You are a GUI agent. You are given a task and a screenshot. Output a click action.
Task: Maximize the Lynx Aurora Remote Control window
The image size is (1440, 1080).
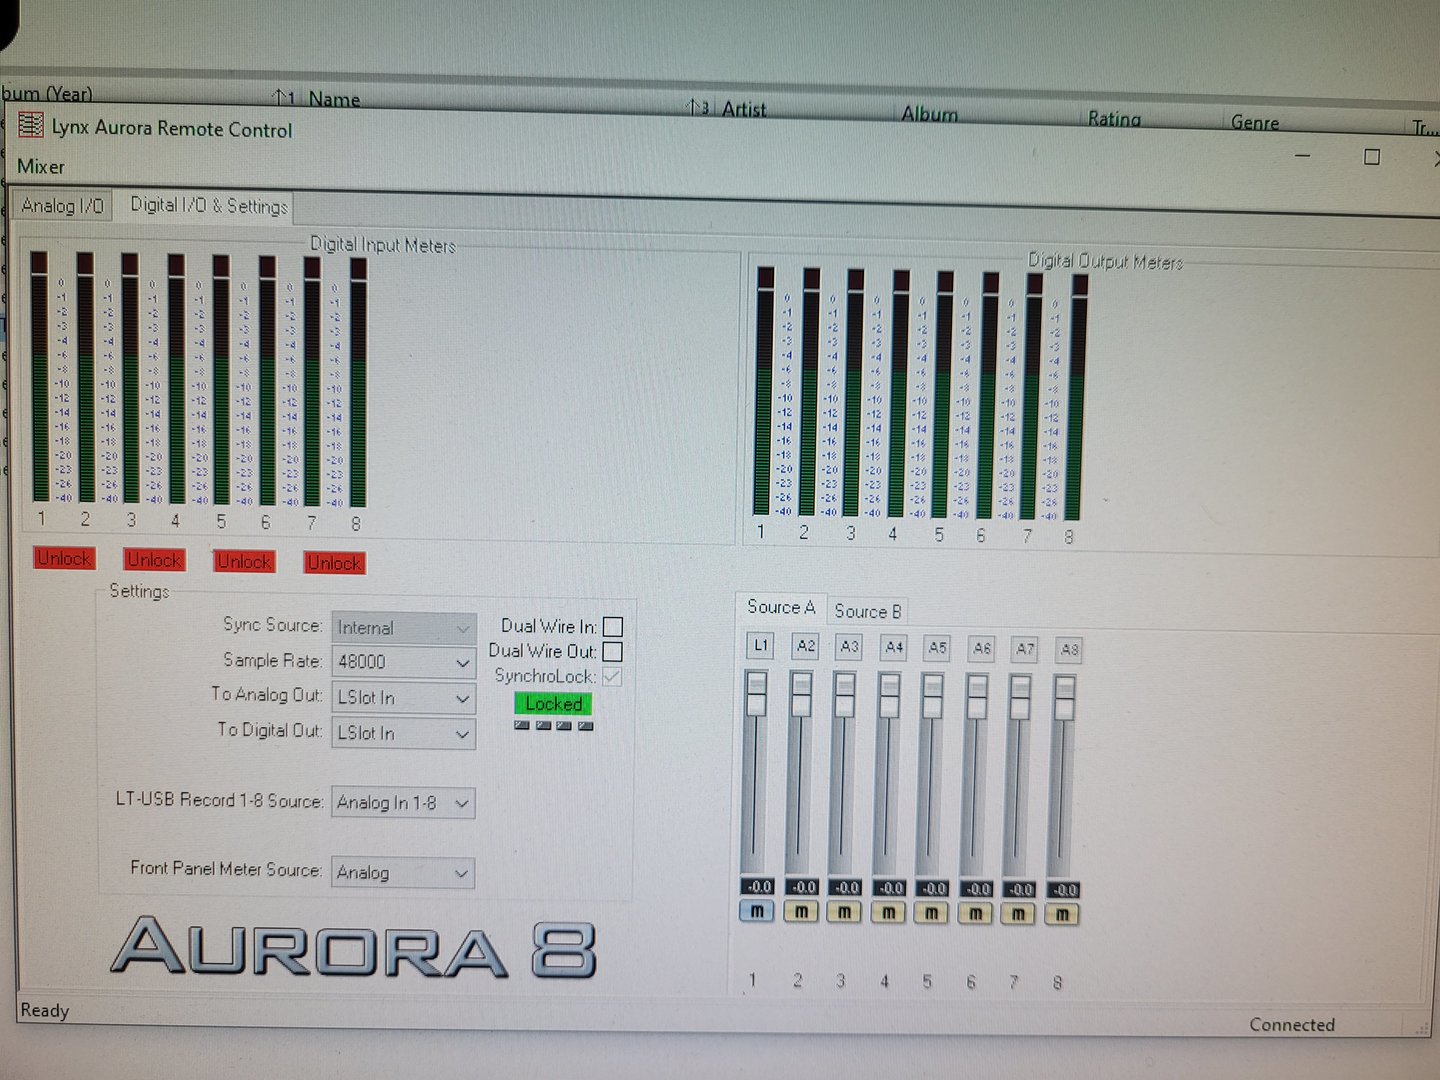pyautogui.click(x=1372, y=157)
